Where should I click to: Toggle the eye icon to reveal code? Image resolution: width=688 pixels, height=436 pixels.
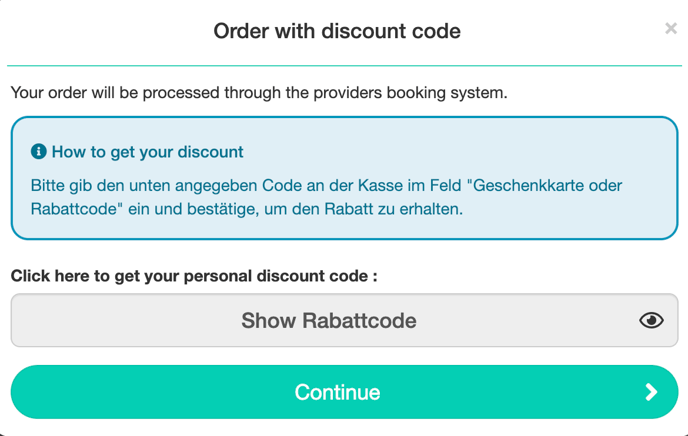pyautogui.click(x=651, y=320)
